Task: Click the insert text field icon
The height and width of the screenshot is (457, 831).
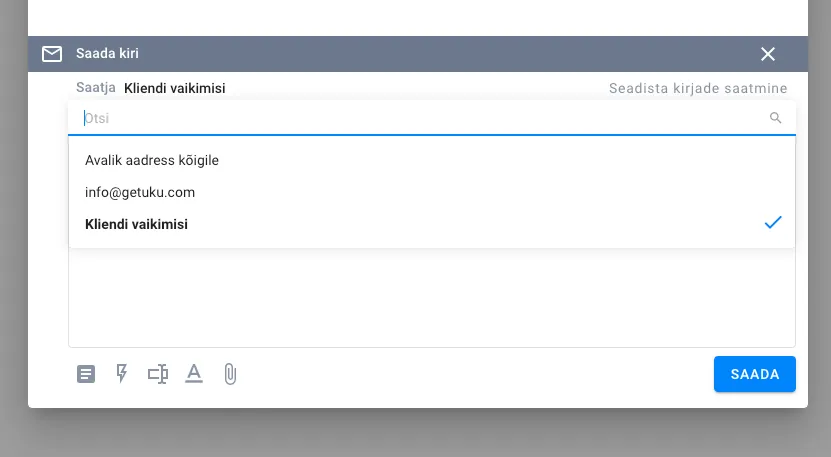Action: coord(157,374)
